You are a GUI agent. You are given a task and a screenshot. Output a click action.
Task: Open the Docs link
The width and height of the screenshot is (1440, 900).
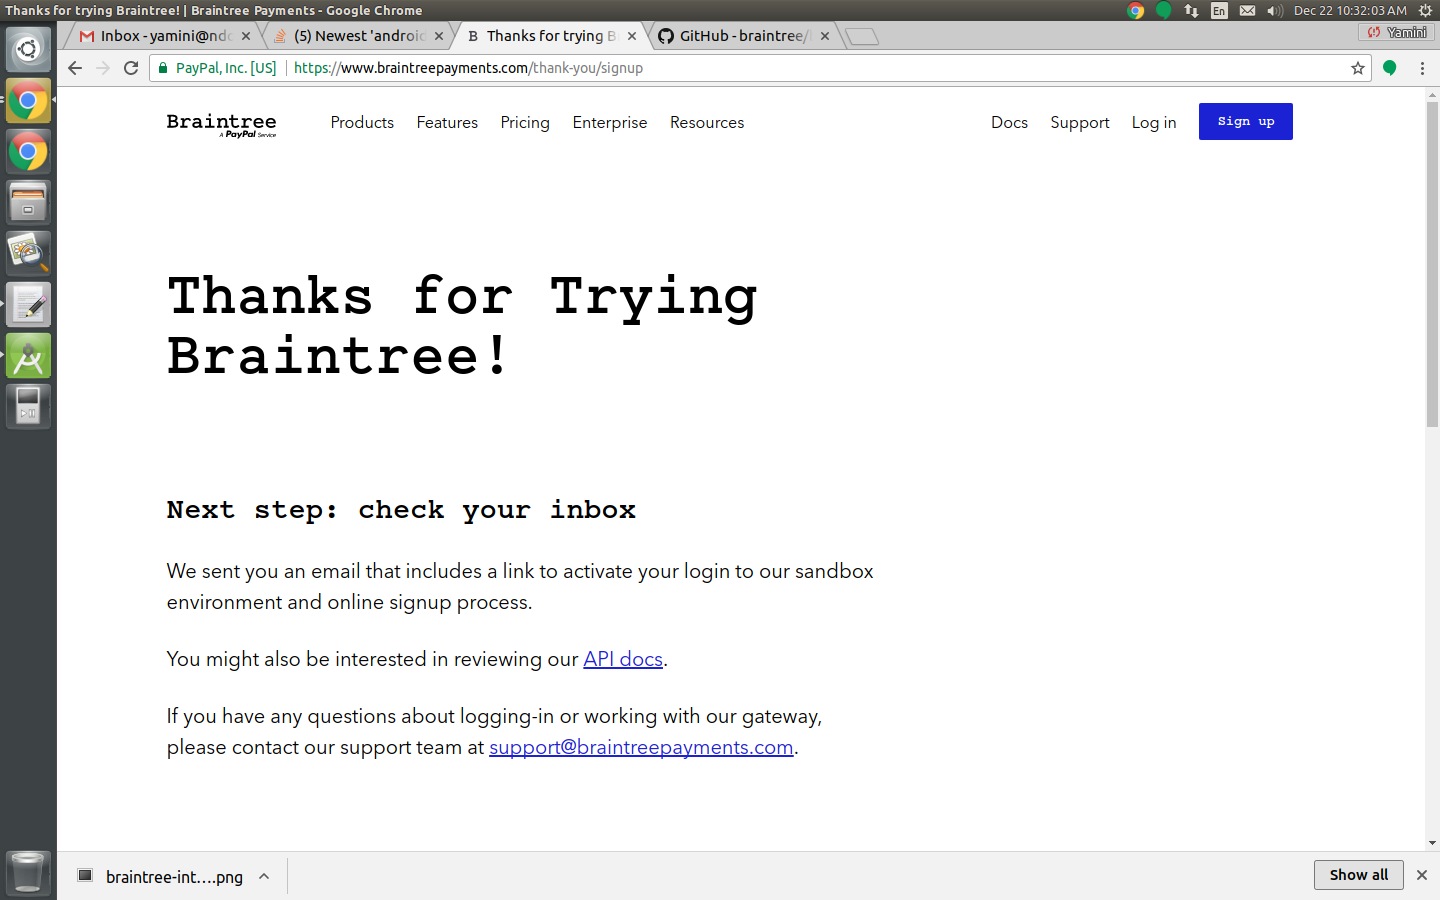[x=1009, y=122]
